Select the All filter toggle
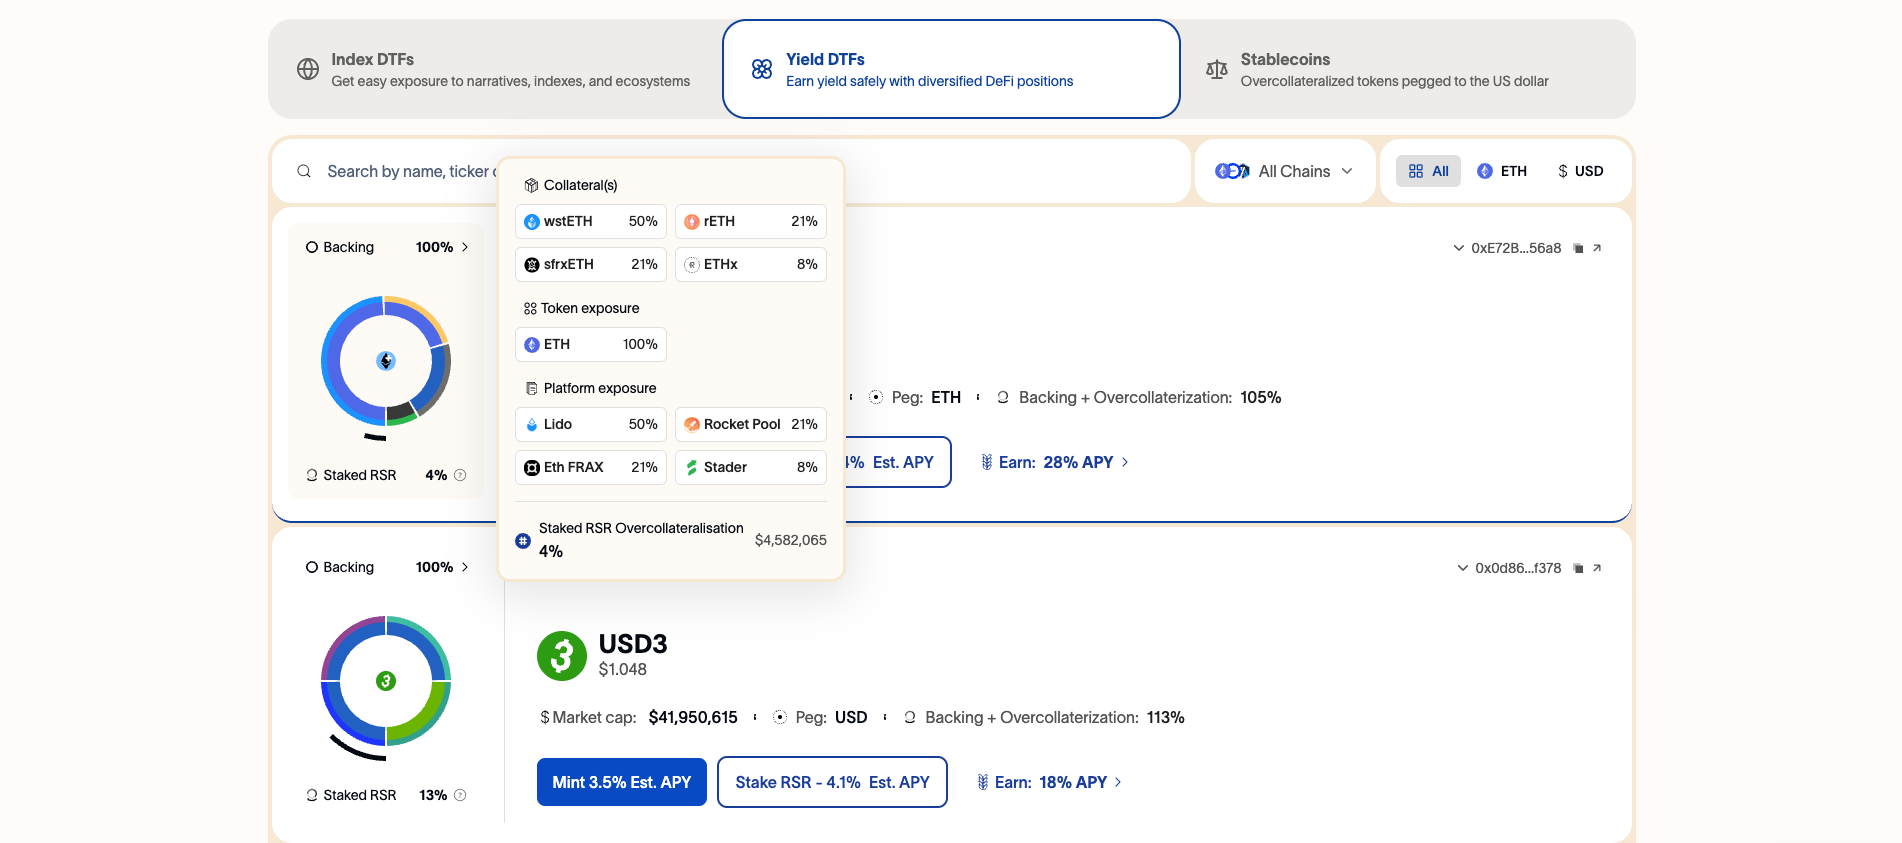This screenshot has width=1902, height=843. 1428,171
